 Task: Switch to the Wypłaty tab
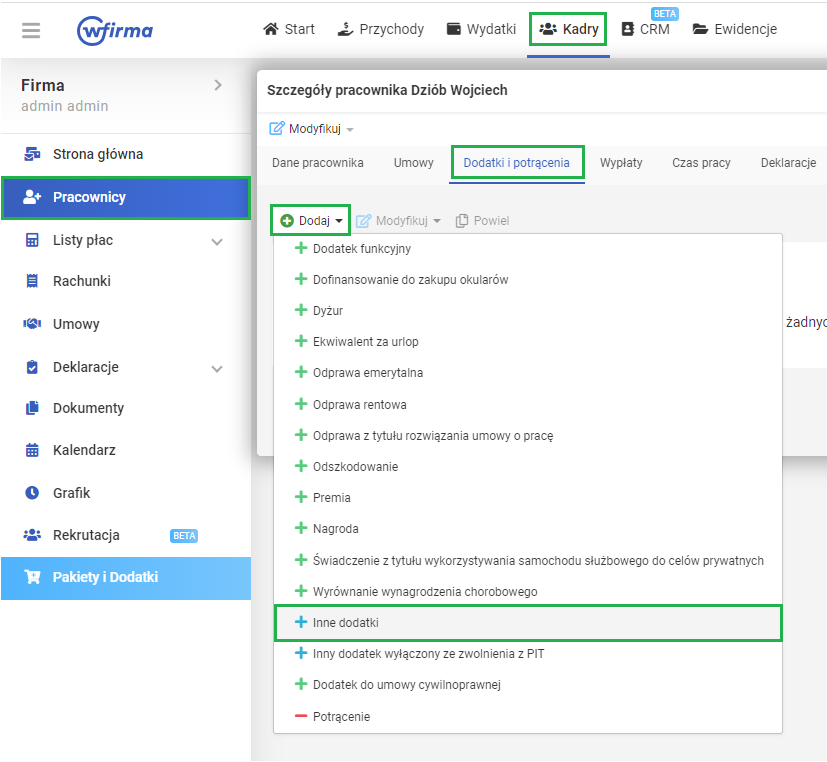pyautogui.click(x=621, y=163)
